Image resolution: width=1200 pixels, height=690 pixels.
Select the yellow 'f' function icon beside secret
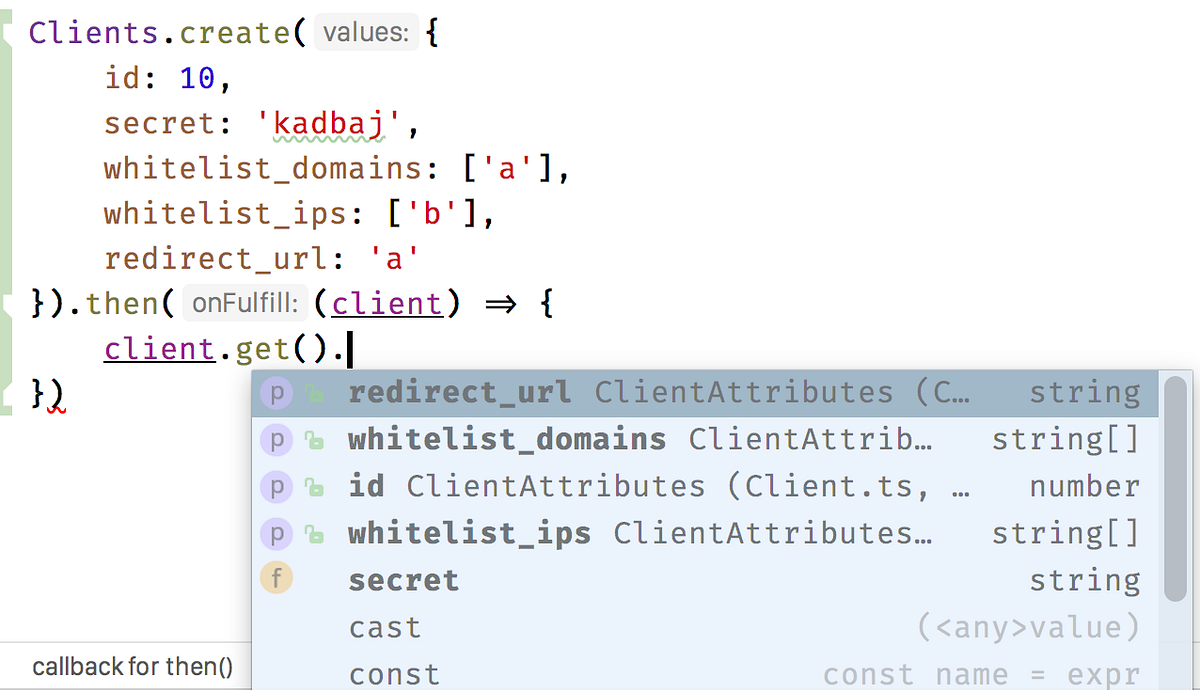point(276,578)
